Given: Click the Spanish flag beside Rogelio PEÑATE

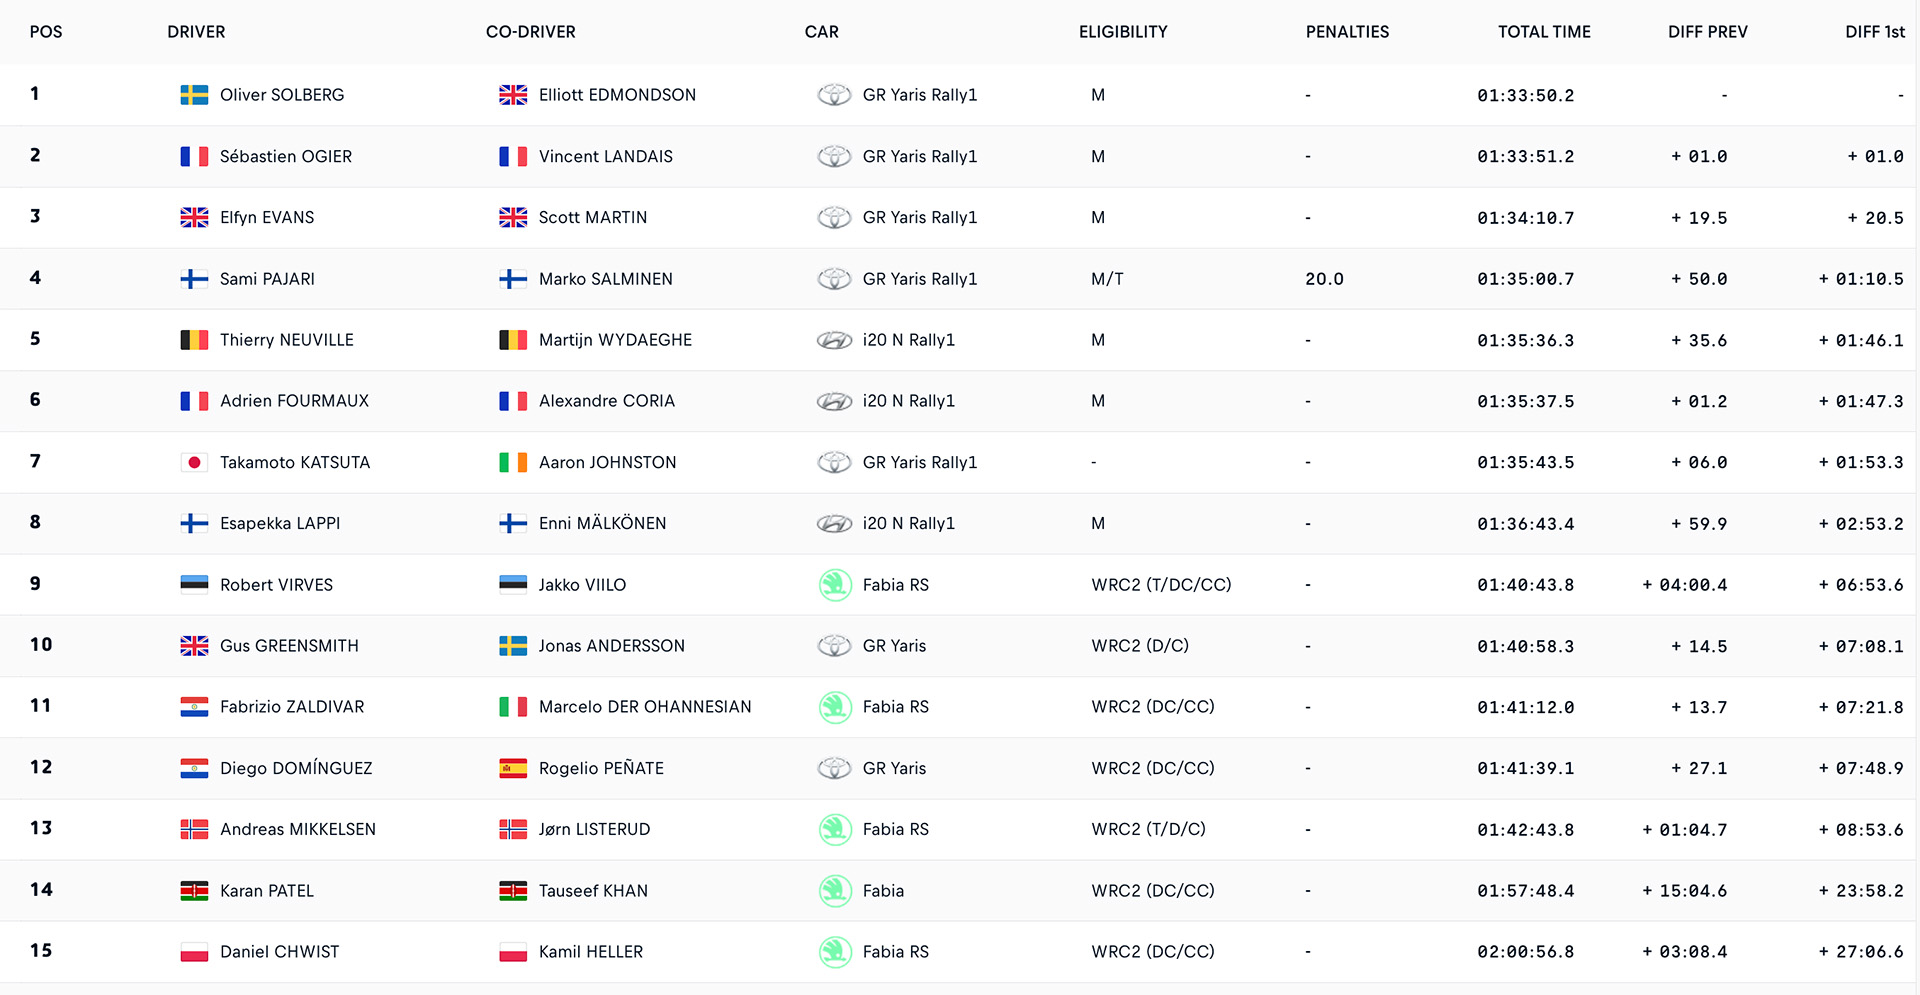Looking at the screenshot, I should tap(513, 768).
